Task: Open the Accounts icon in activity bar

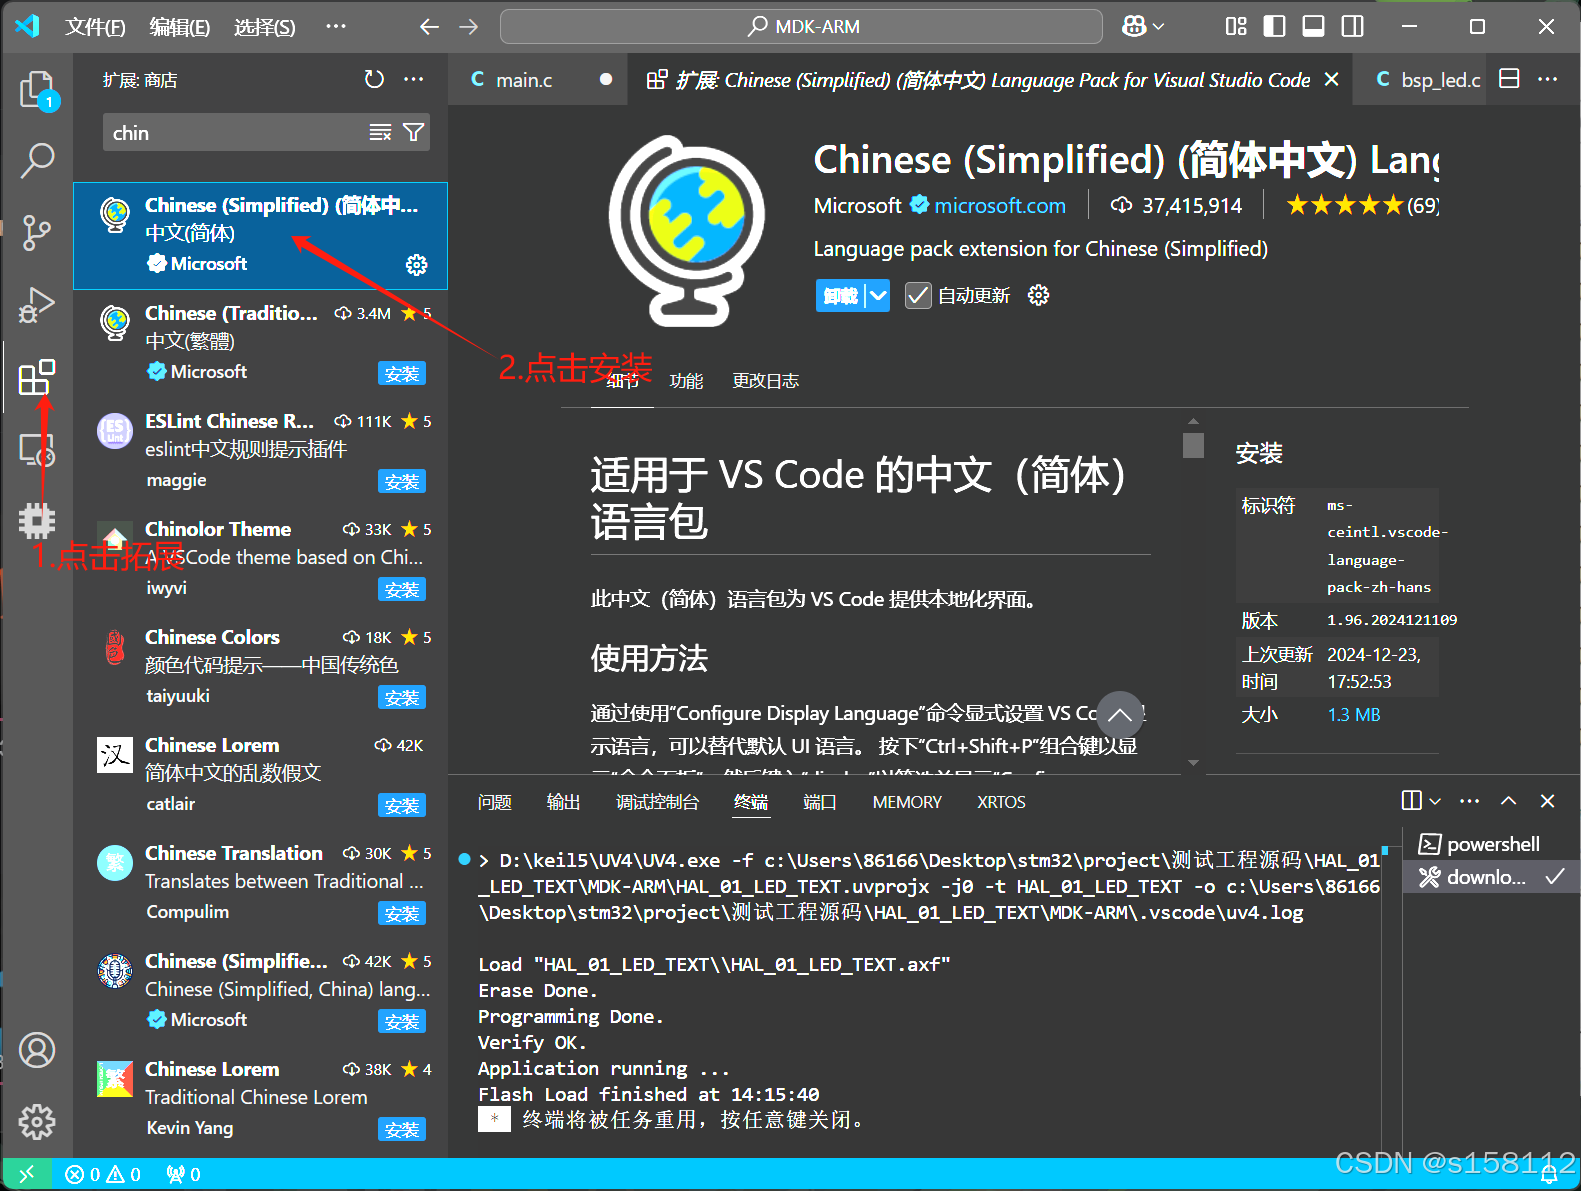Action: click(38, 1050)
